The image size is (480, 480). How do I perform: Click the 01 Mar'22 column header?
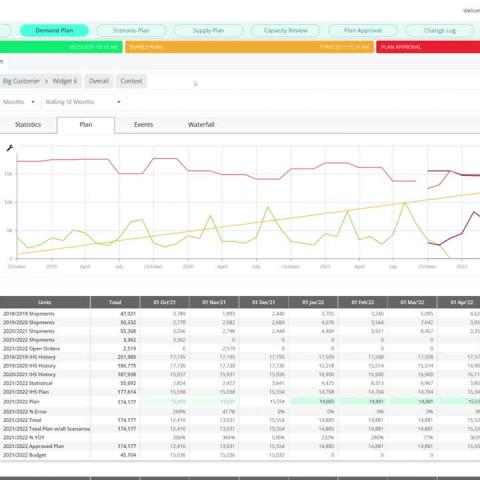[x=412, y=302]
